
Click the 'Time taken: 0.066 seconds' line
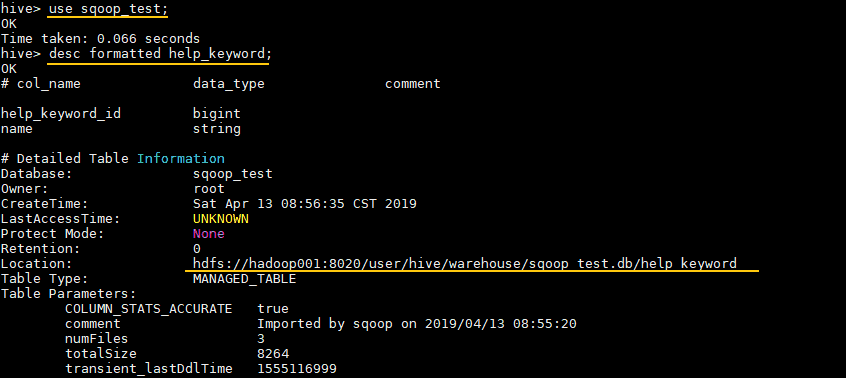click(x=100, y=39)
